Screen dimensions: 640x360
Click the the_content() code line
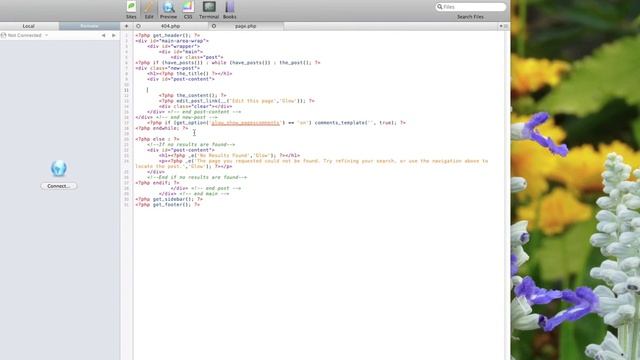click(x=193, y=96)
